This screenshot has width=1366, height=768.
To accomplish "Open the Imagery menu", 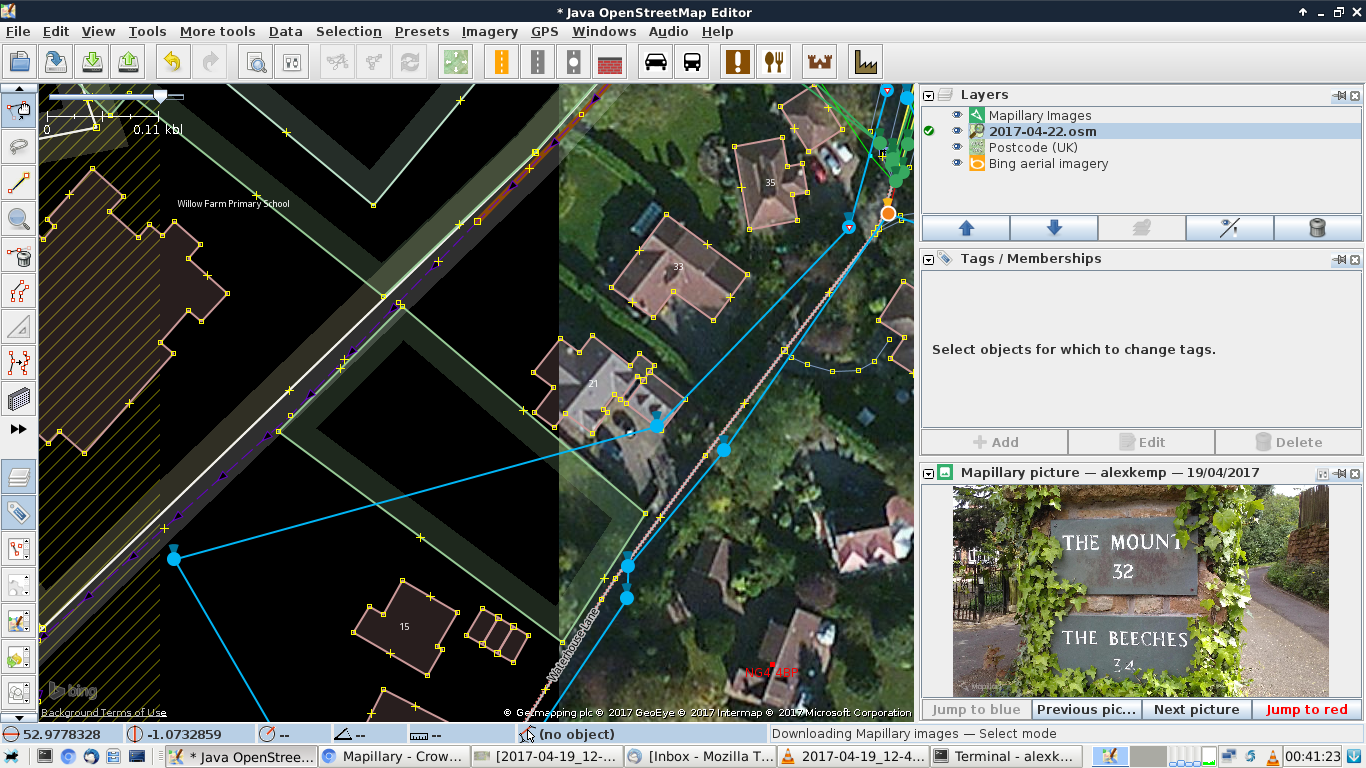I will tap(489, 31).
